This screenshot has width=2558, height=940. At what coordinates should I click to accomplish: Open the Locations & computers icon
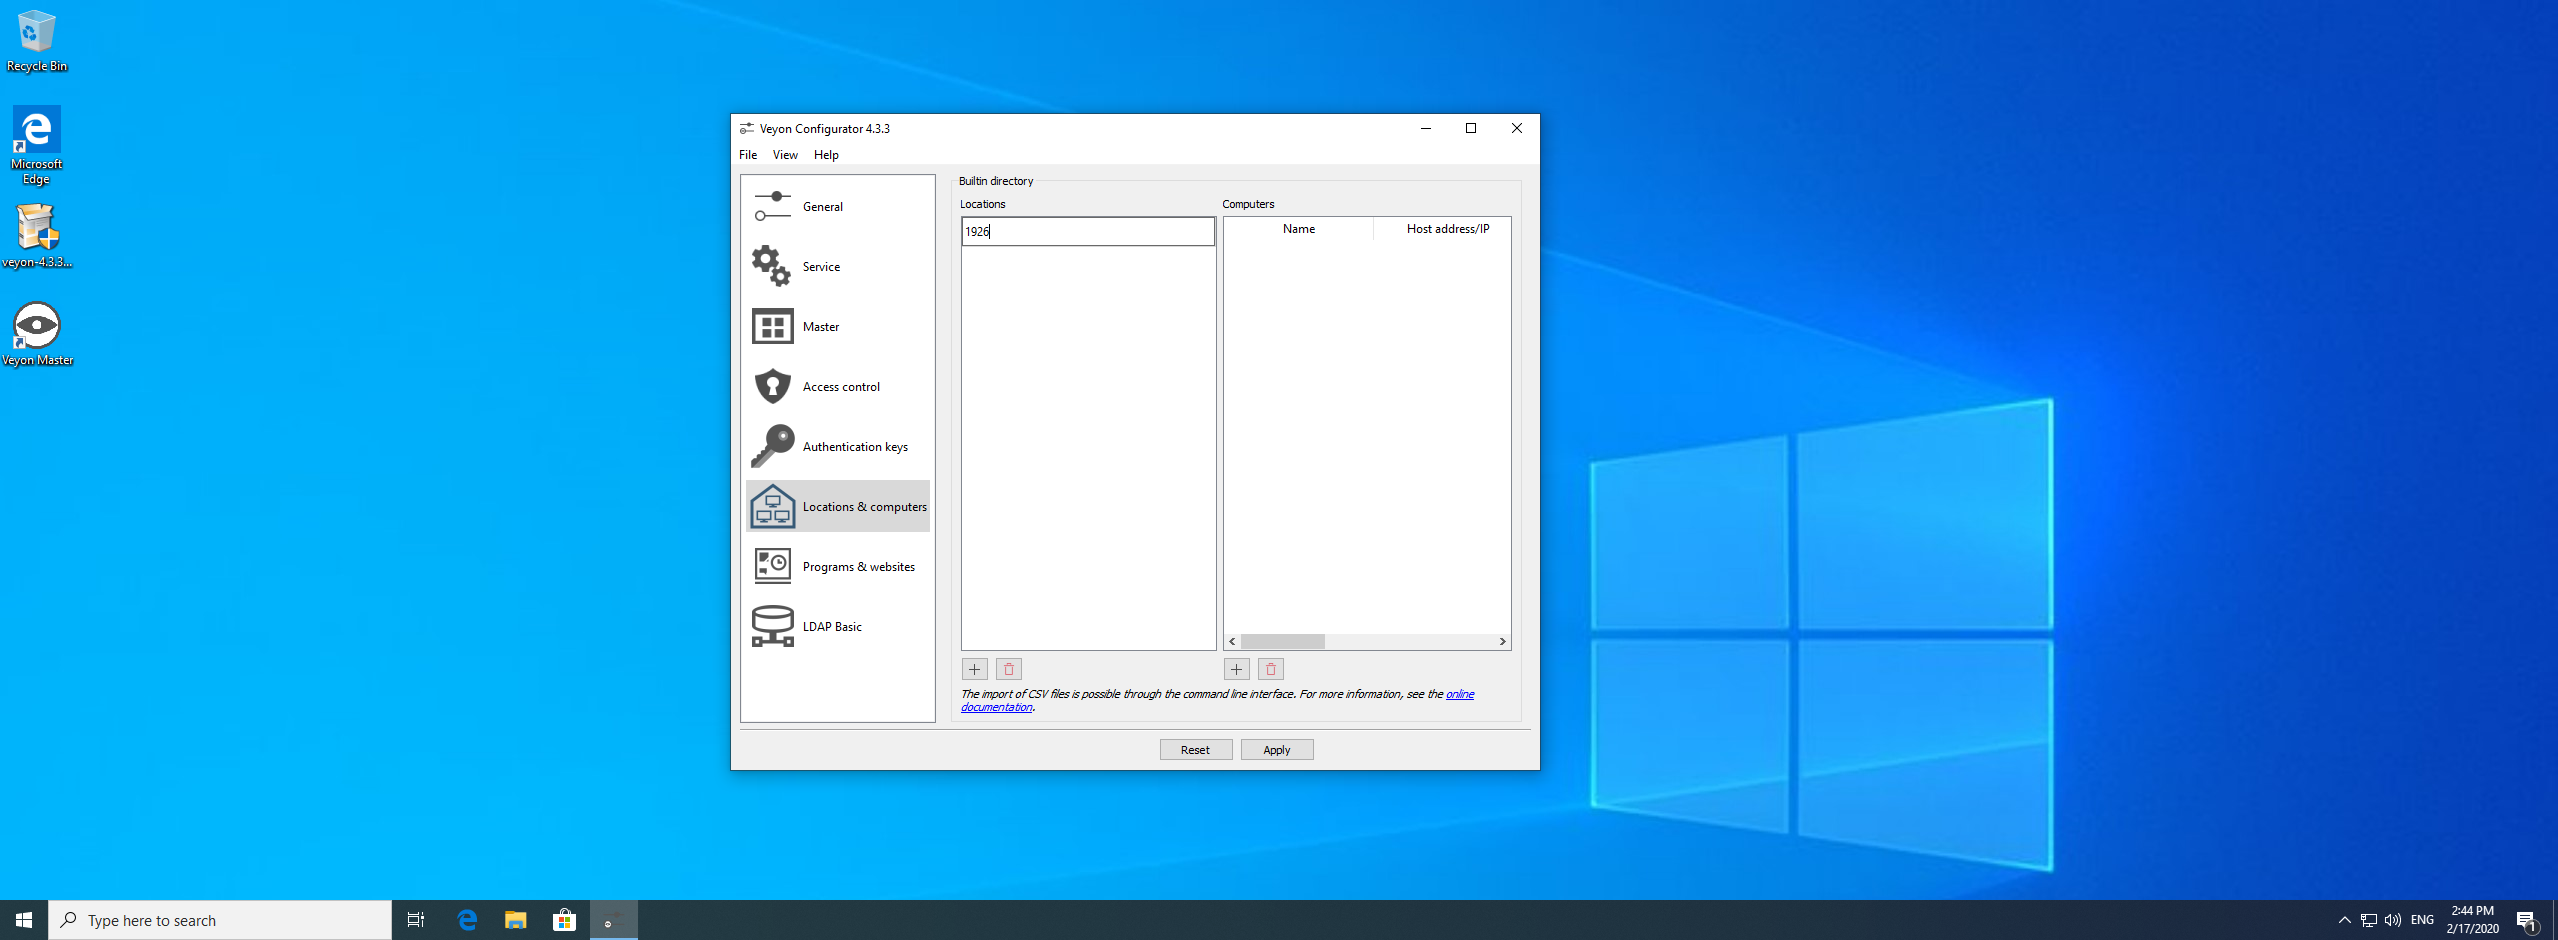point(772,506)
